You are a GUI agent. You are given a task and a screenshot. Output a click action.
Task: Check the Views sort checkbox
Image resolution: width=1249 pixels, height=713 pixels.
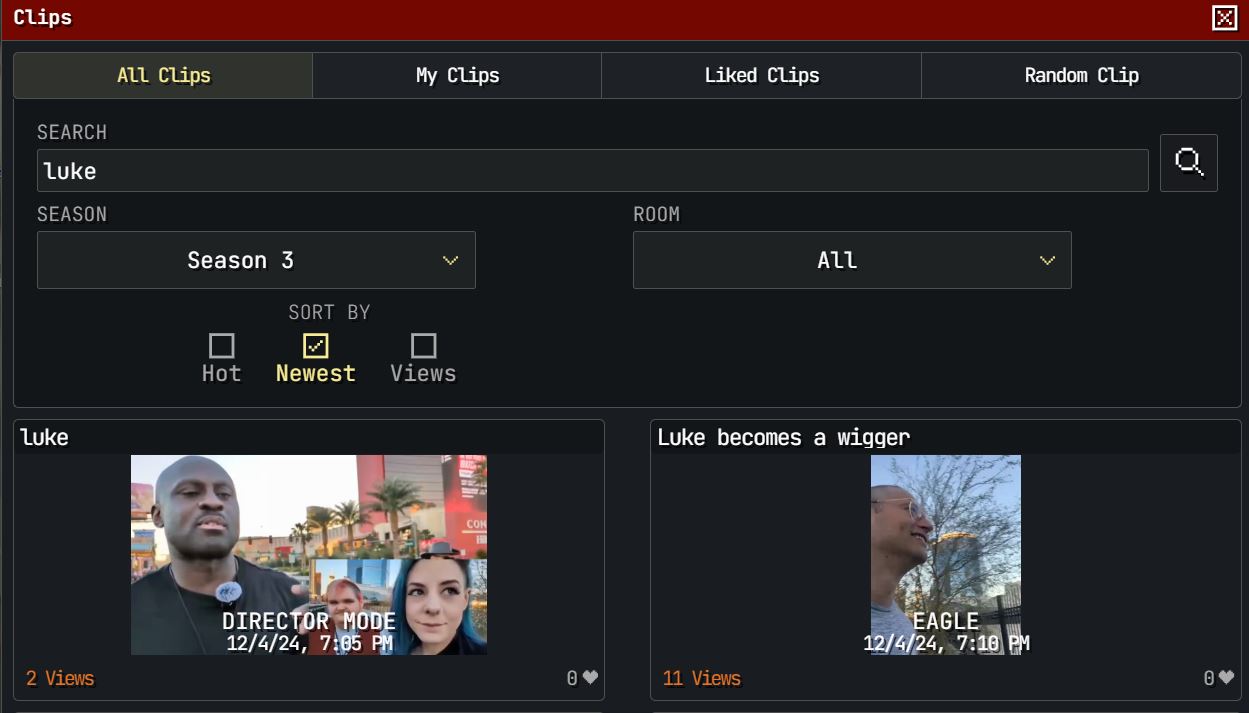click(423, 346)
